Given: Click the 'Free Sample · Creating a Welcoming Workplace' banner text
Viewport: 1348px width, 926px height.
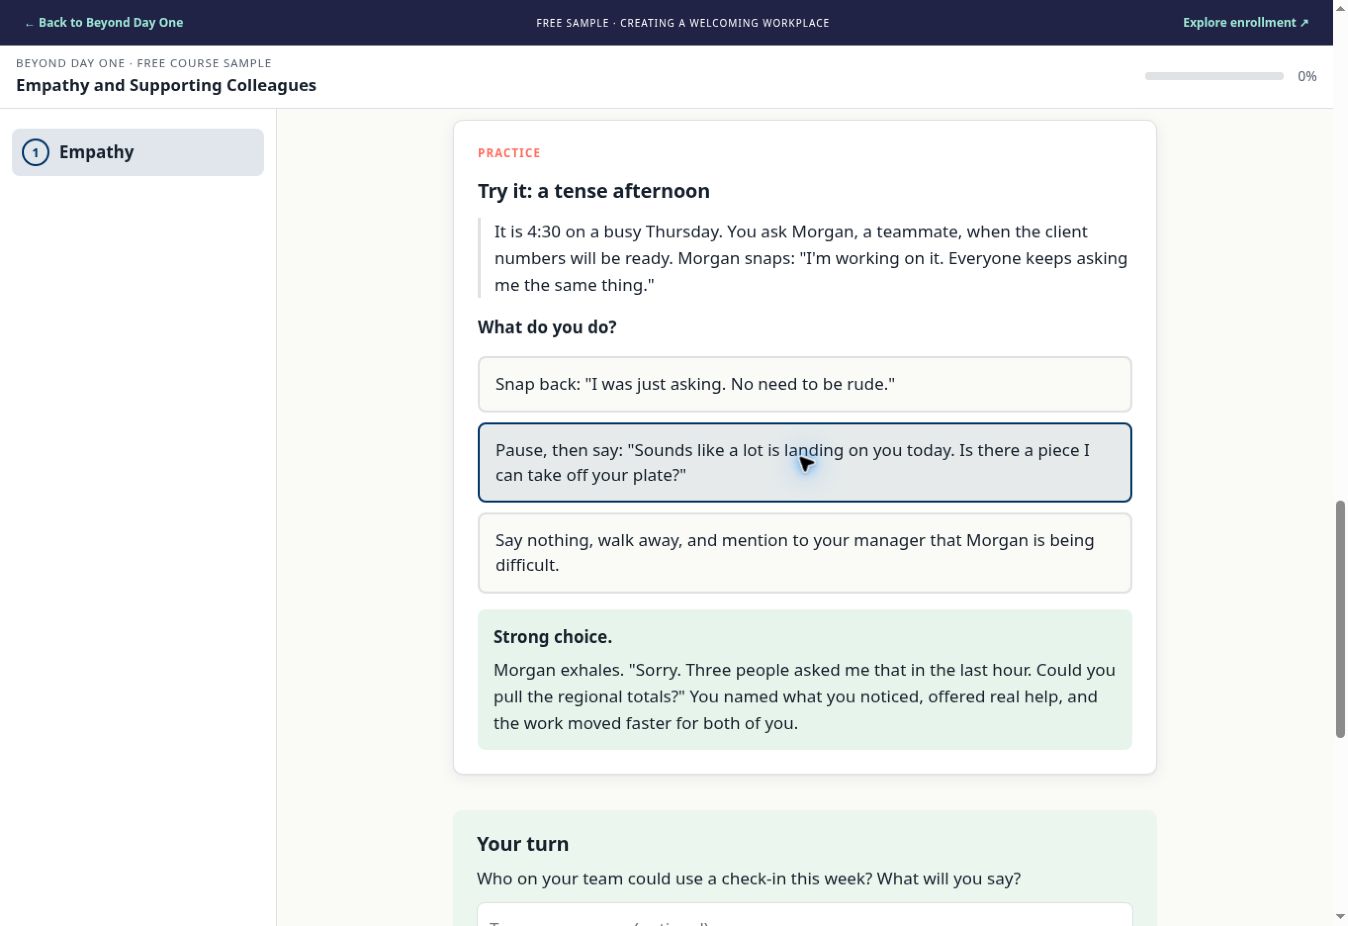Looking at the screenshot, I should [682, 23].
